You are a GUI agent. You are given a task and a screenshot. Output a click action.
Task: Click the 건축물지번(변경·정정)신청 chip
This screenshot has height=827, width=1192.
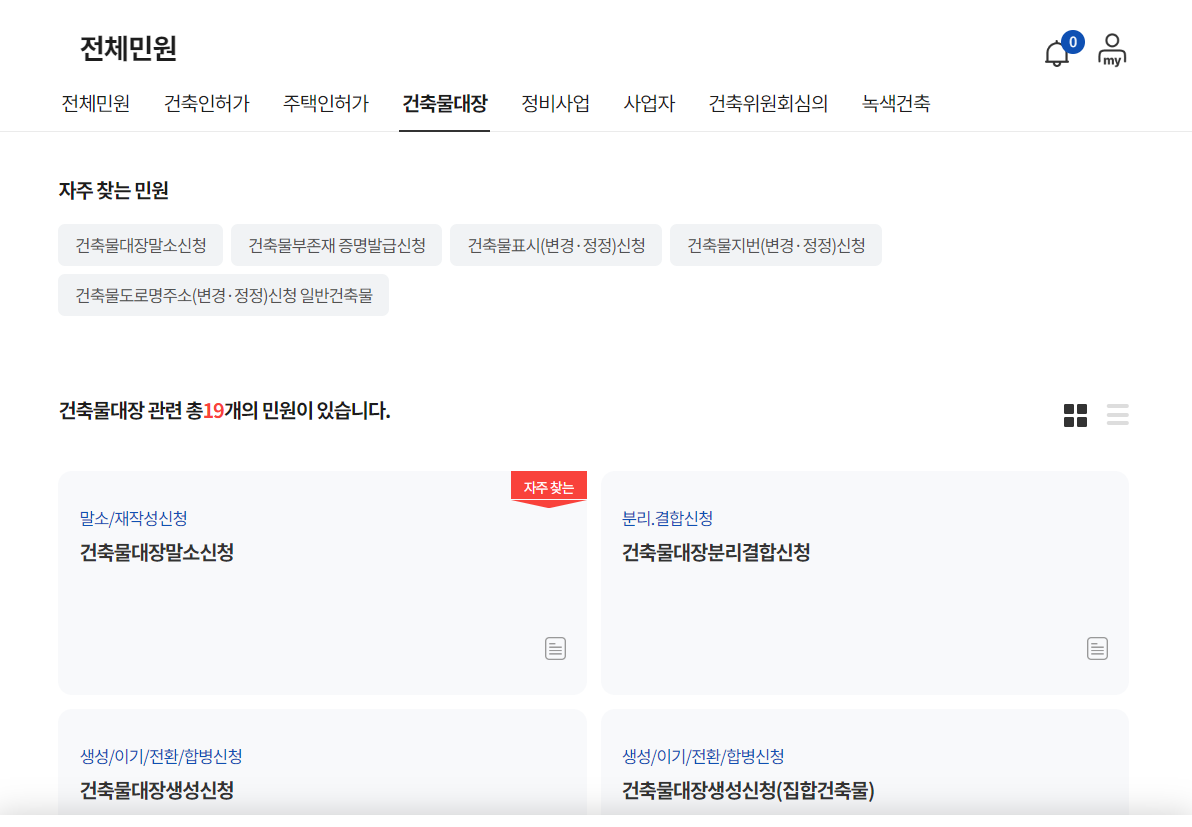point(775,246)
